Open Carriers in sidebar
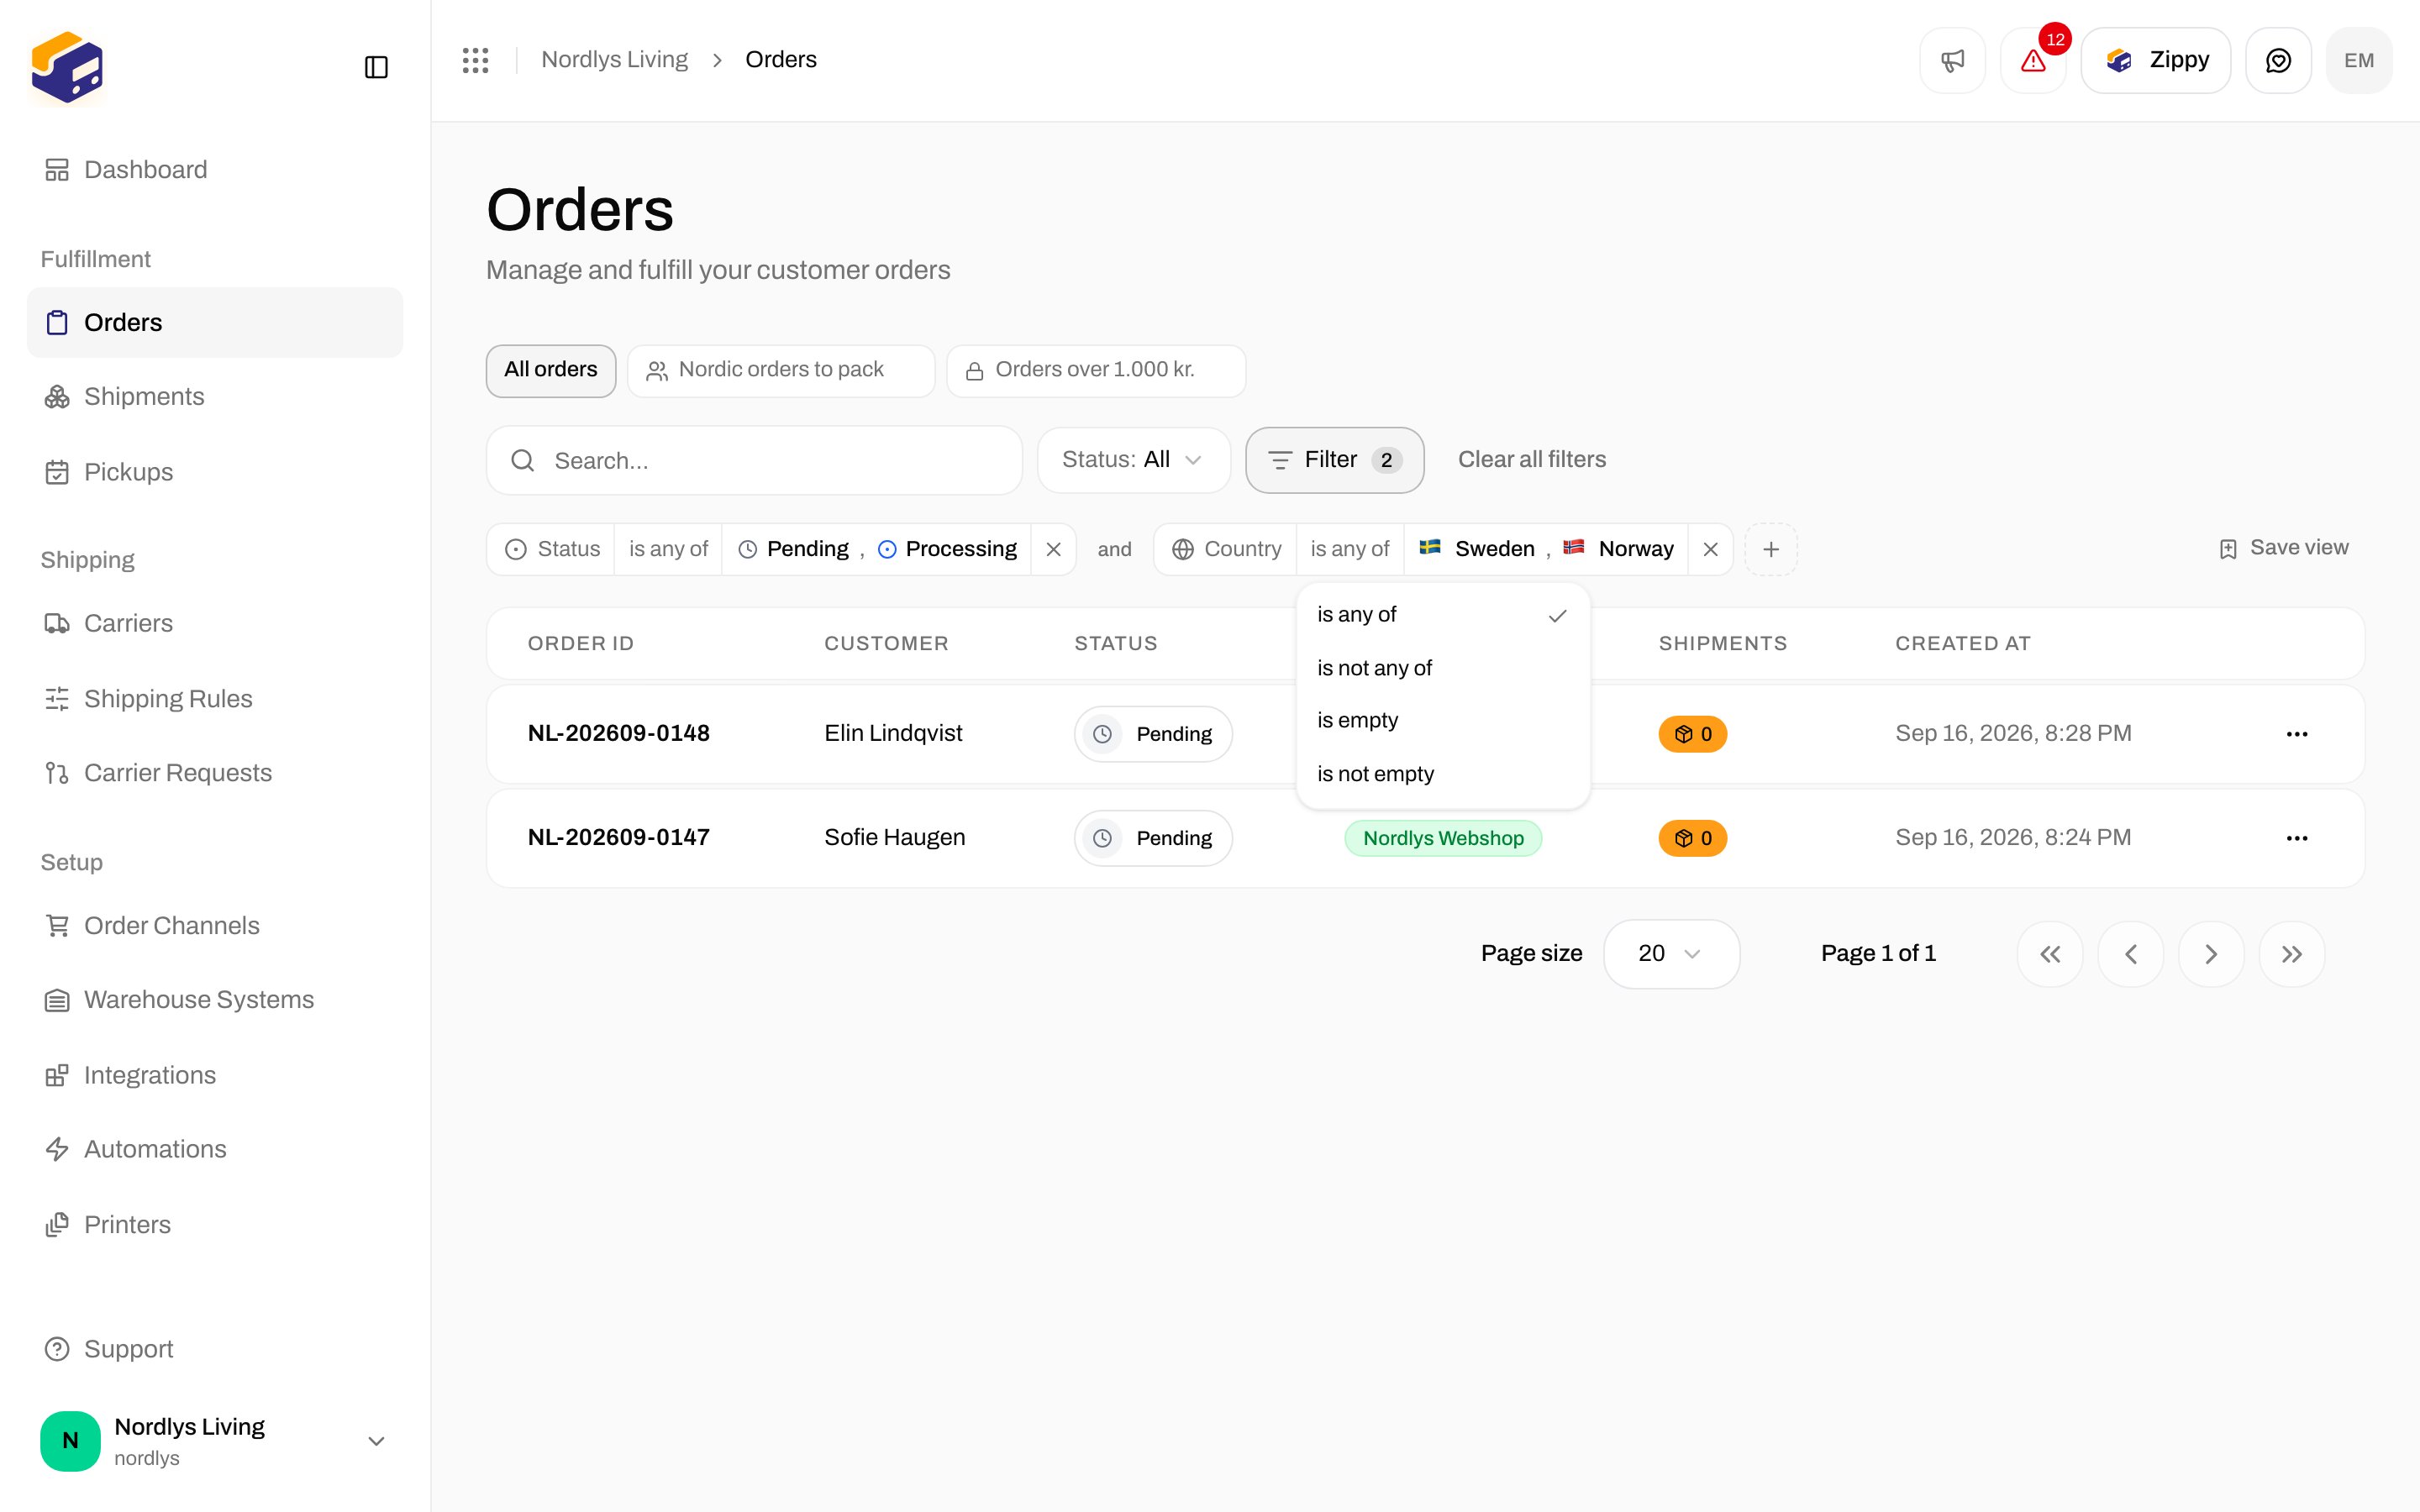 click(x=215, y=623)
